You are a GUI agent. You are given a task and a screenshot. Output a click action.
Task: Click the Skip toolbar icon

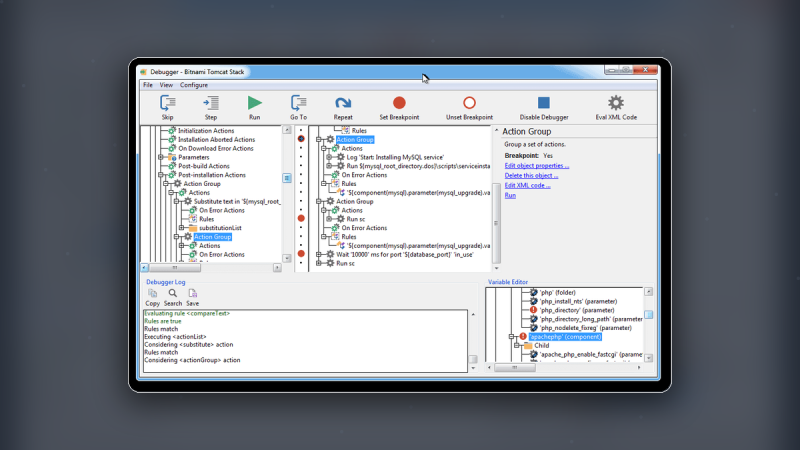167,103
